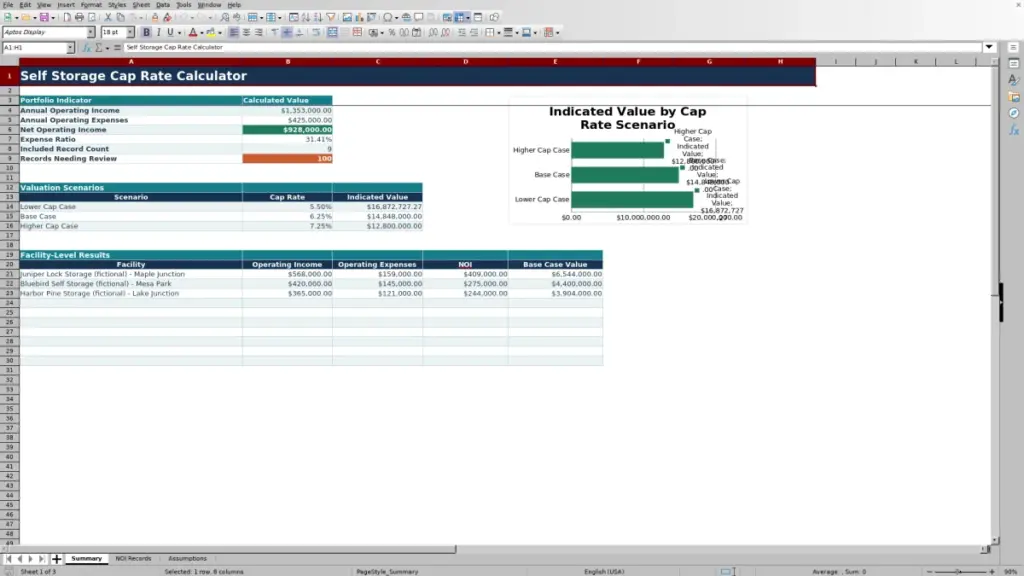Screen dimensions: 1024x576
Task: Toggle Wrap Text button
Action: pyautogui.click(x=316, y=32)
